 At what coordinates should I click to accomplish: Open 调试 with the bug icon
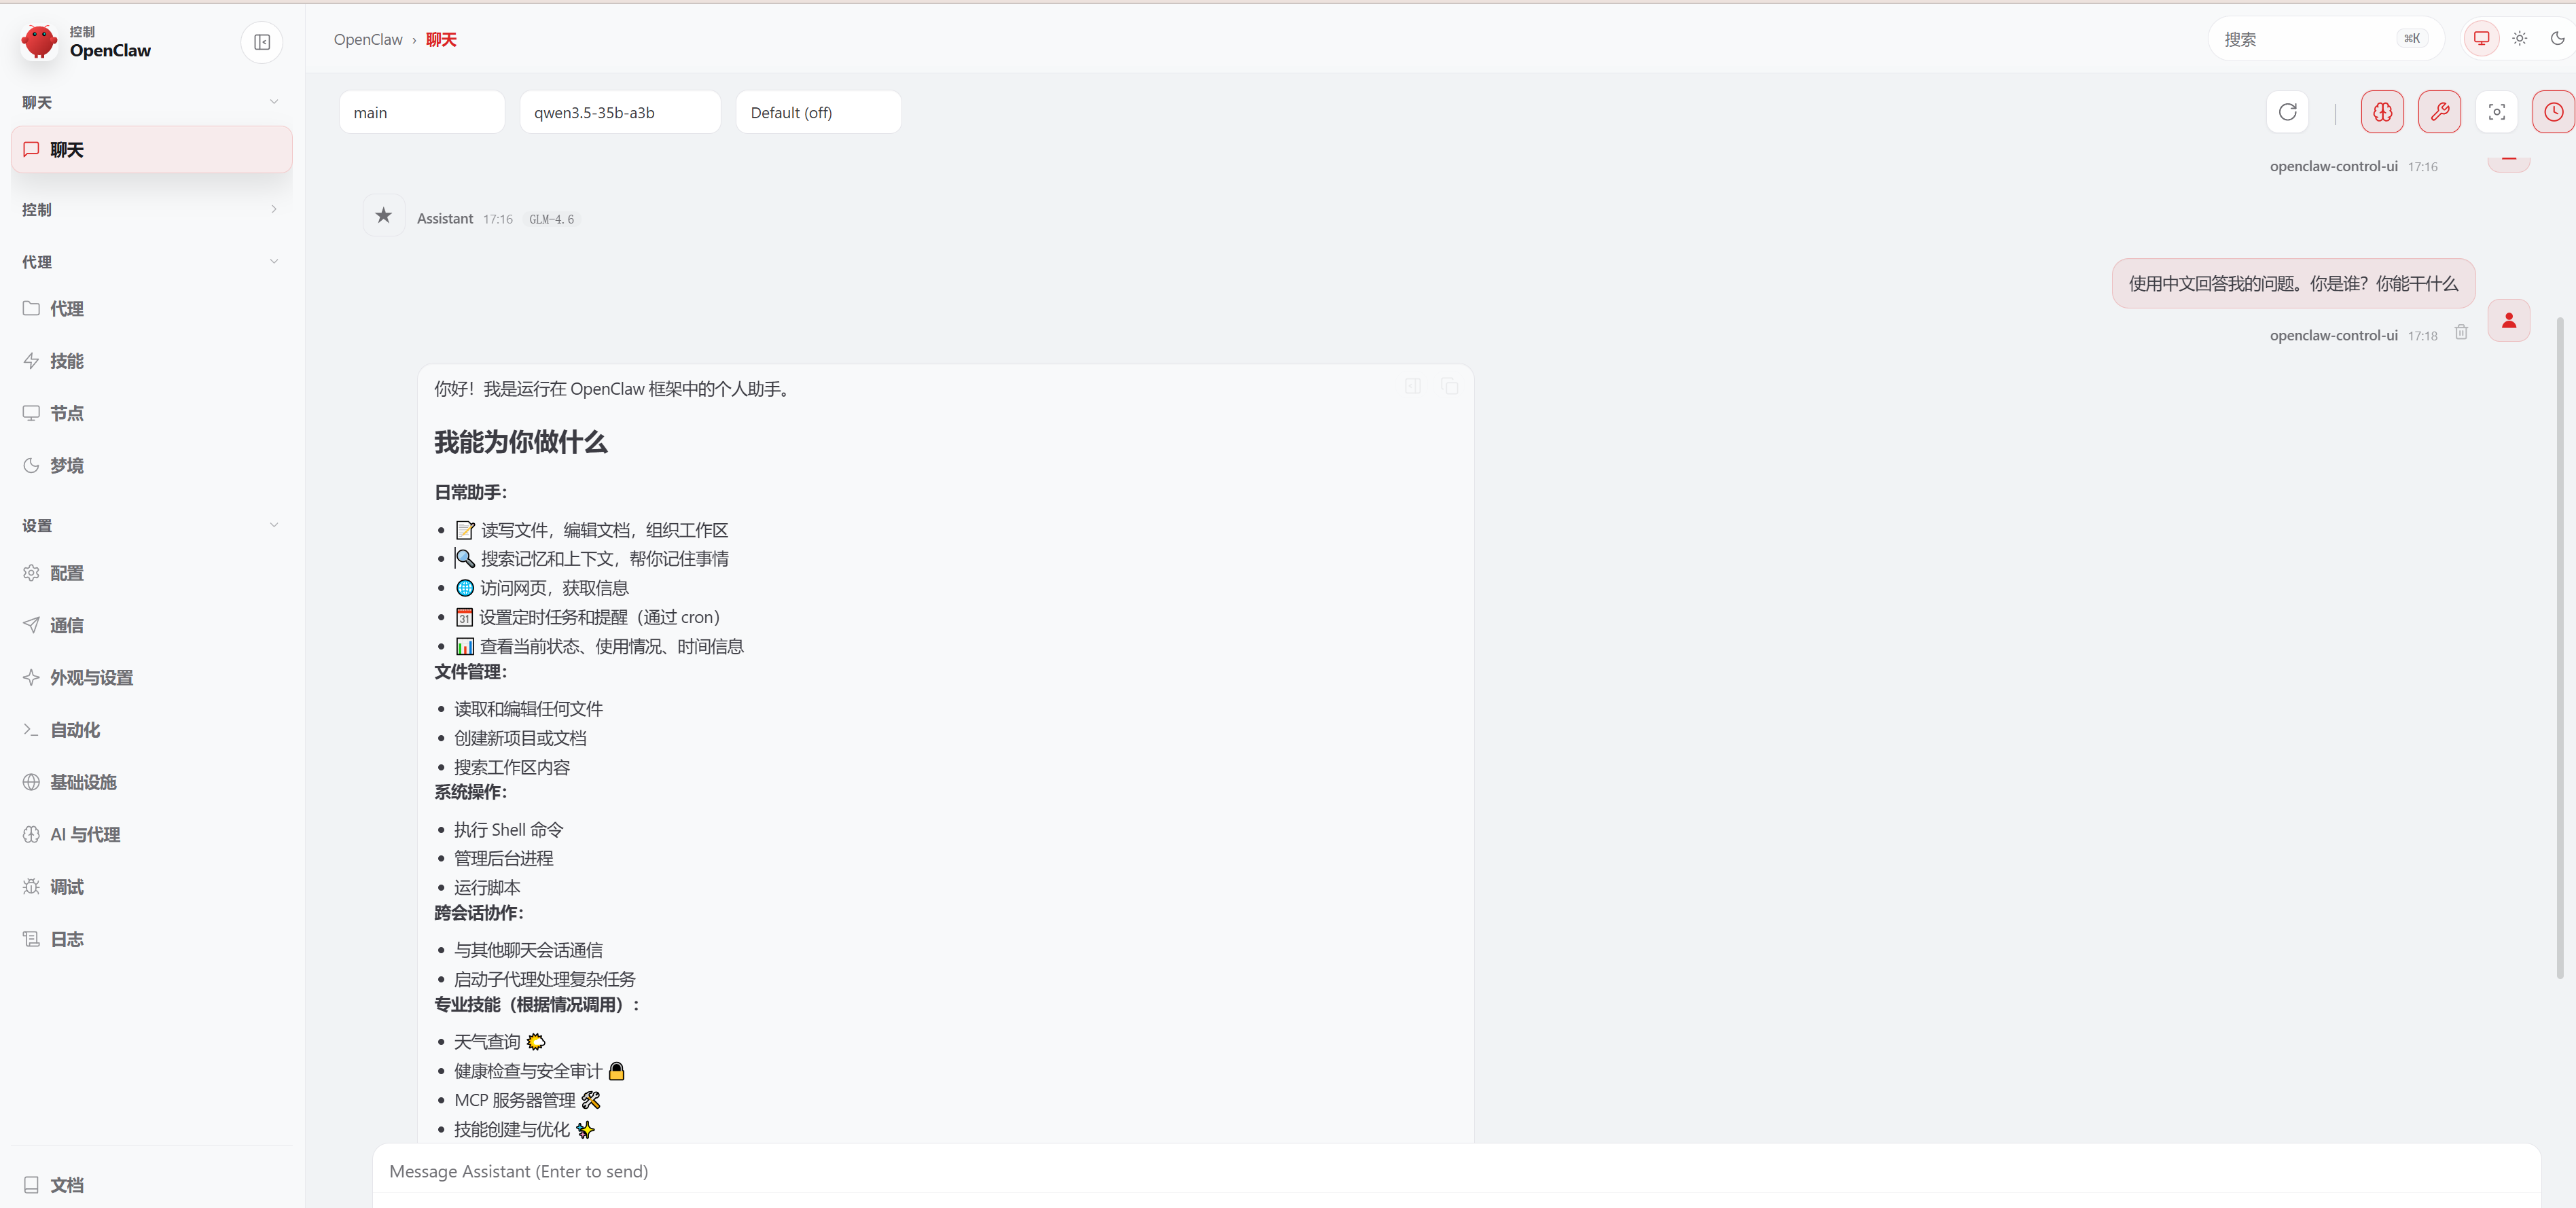[x=152, y=887]
